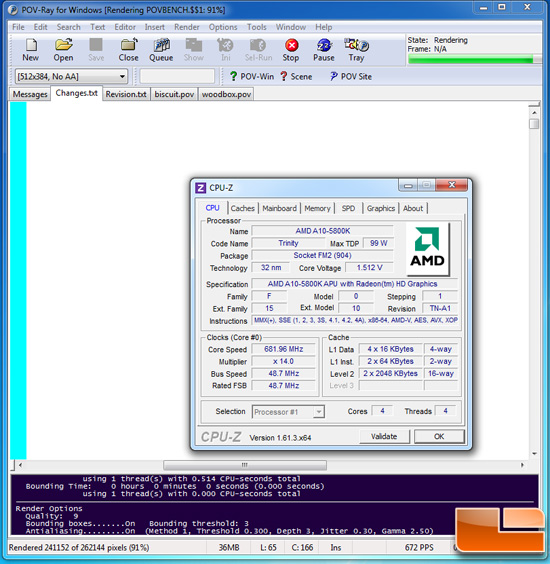Click the POV-Ray title bar icon

(13, 10)
